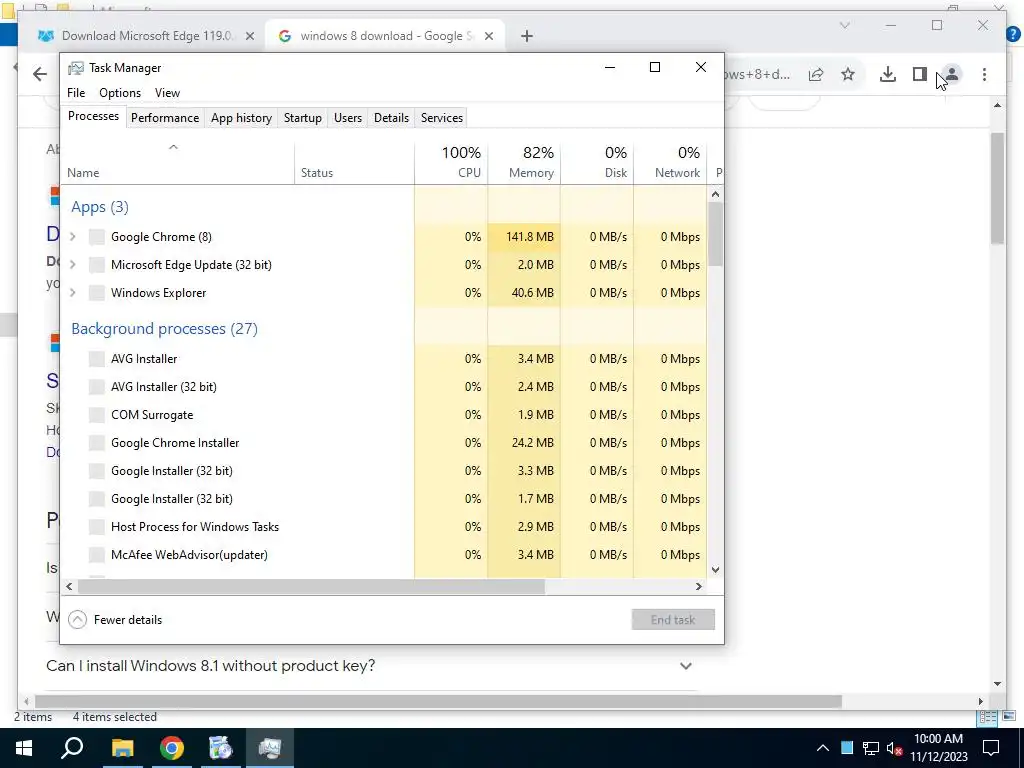Image resolution: width=1024 pixels, height=768 pixels.
Task: Click the AVG Installer (32 bit) icon
Action: (x=97, y=387)
